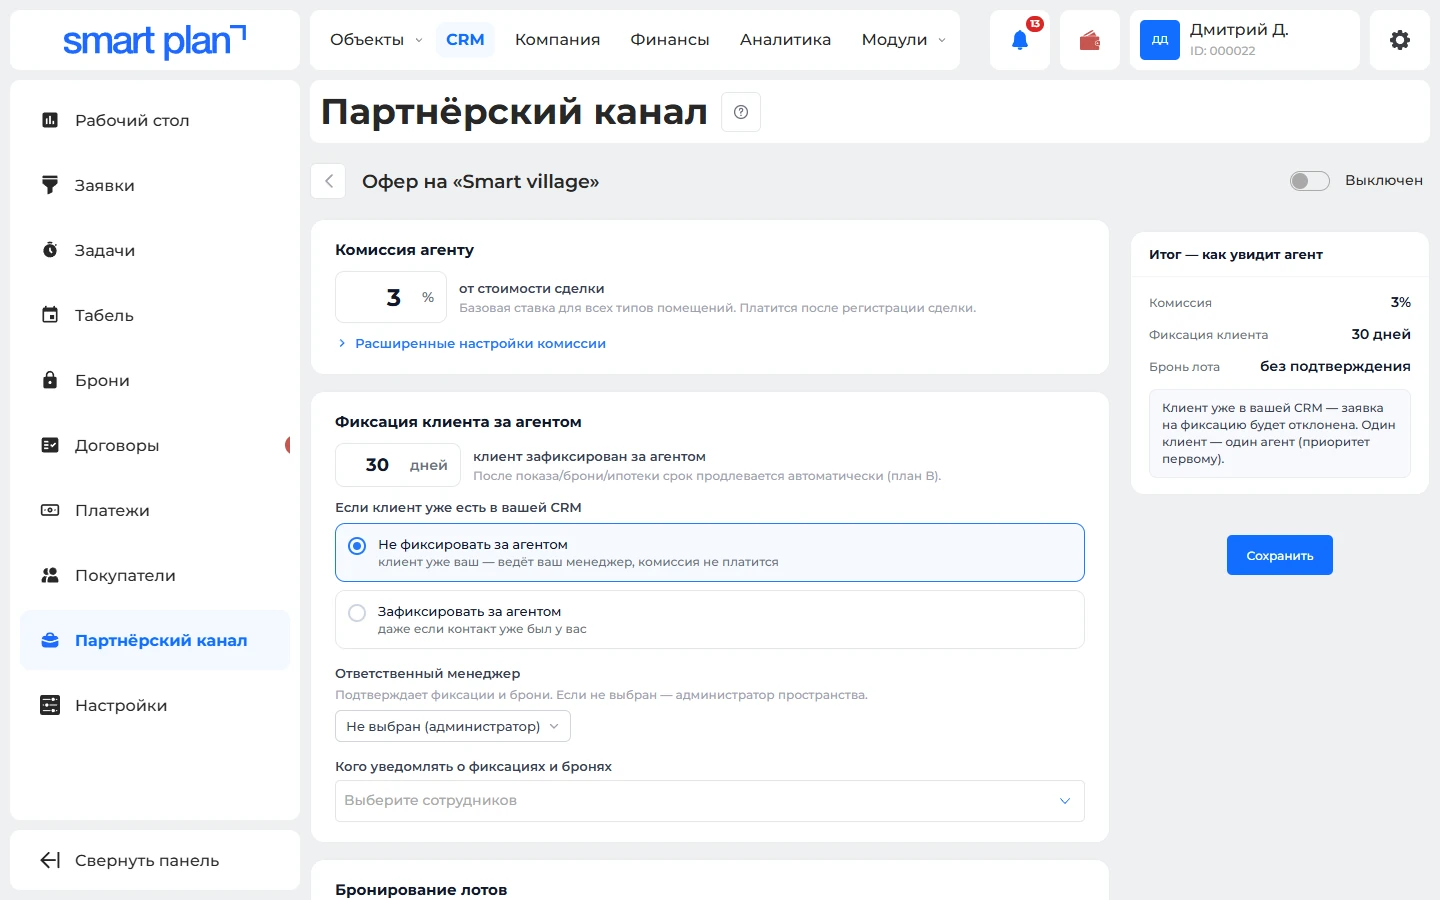Open the wallet icon

tap(1090, 40)
